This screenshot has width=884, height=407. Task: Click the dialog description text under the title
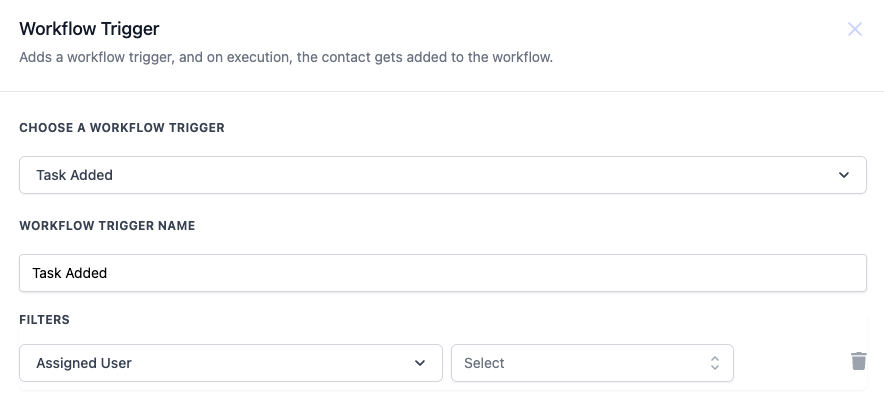tap(286, 57)
